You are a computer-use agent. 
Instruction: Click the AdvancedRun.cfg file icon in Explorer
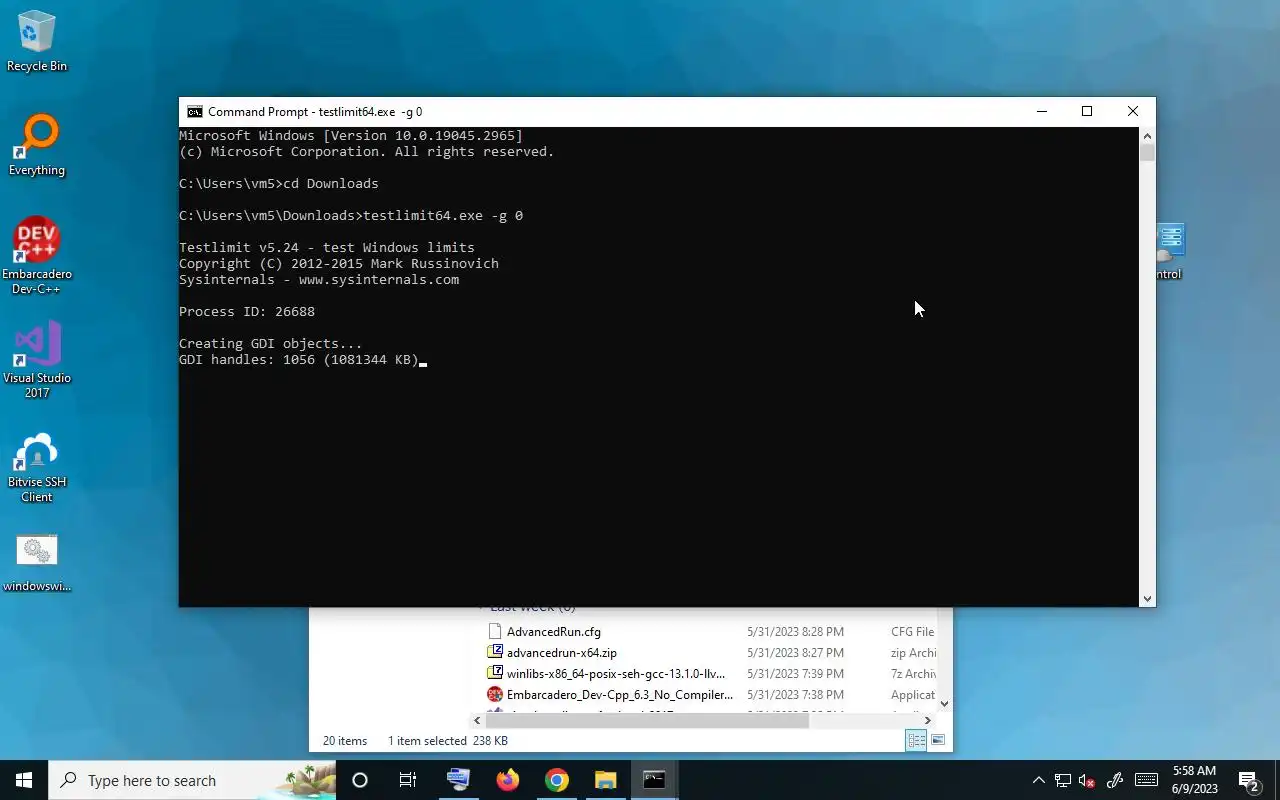click(x=494, y=632)
